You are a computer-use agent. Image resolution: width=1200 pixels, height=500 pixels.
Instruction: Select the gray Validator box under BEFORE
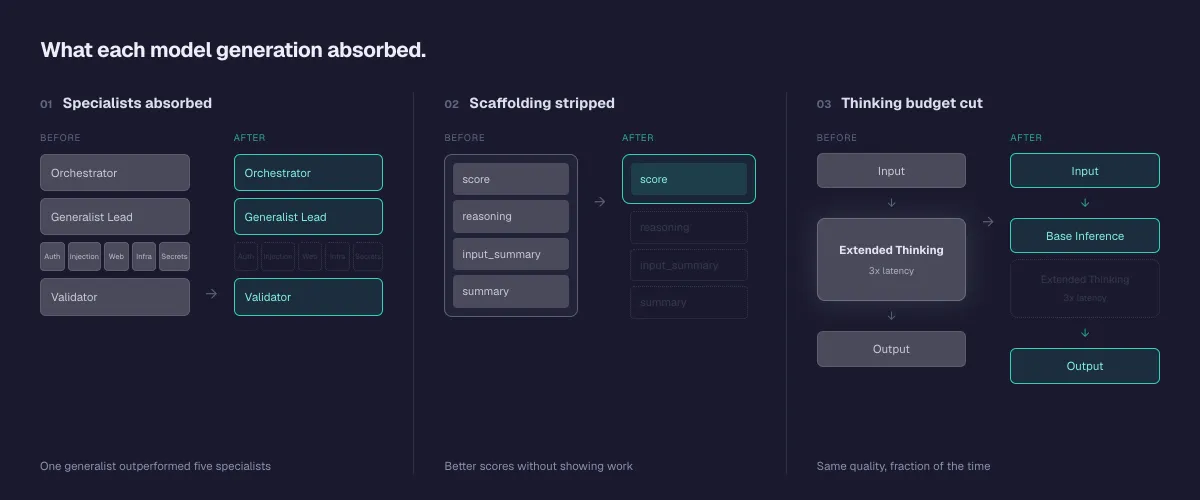pyautogui.click(x=115, y=297)
